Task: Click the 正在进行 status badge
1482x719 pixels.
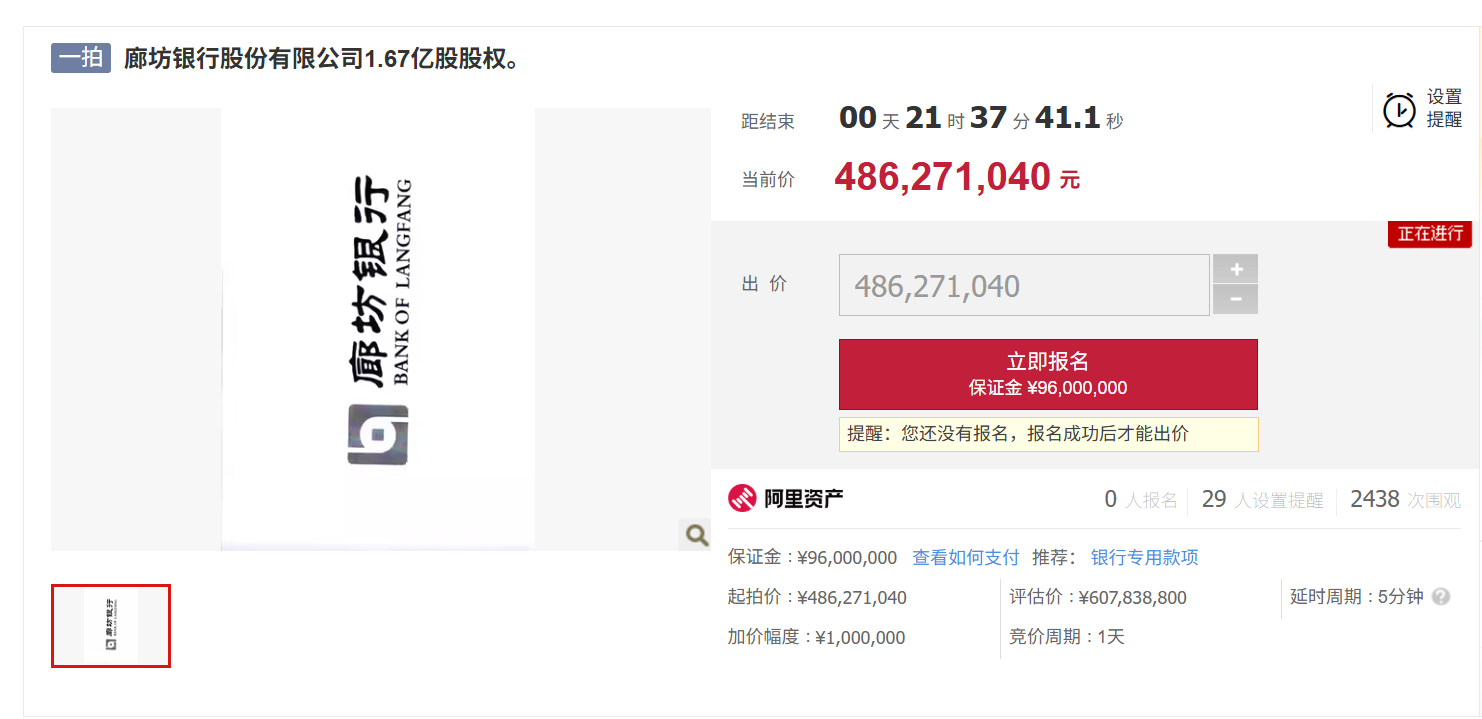Action: point(1428,234)
